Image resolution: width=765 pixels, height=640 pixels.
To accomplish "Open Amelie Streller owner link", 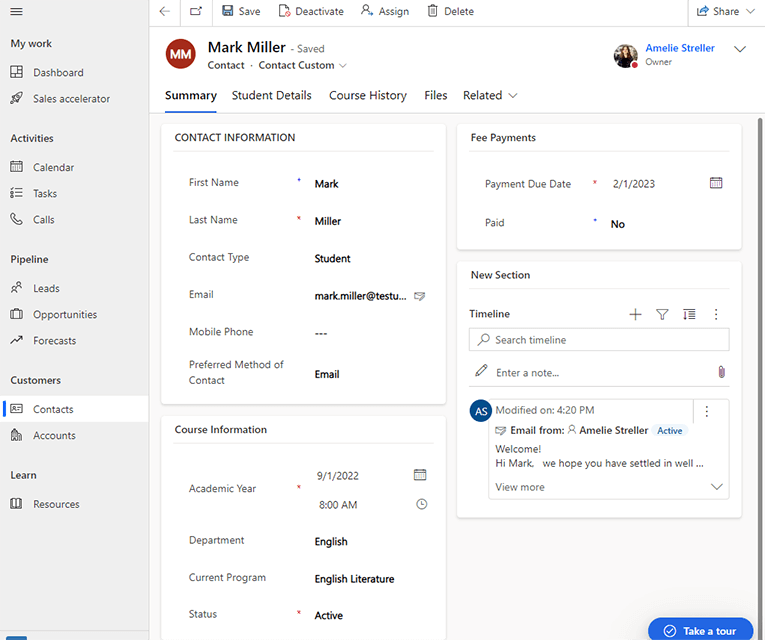I will click(x=679, y=48).
